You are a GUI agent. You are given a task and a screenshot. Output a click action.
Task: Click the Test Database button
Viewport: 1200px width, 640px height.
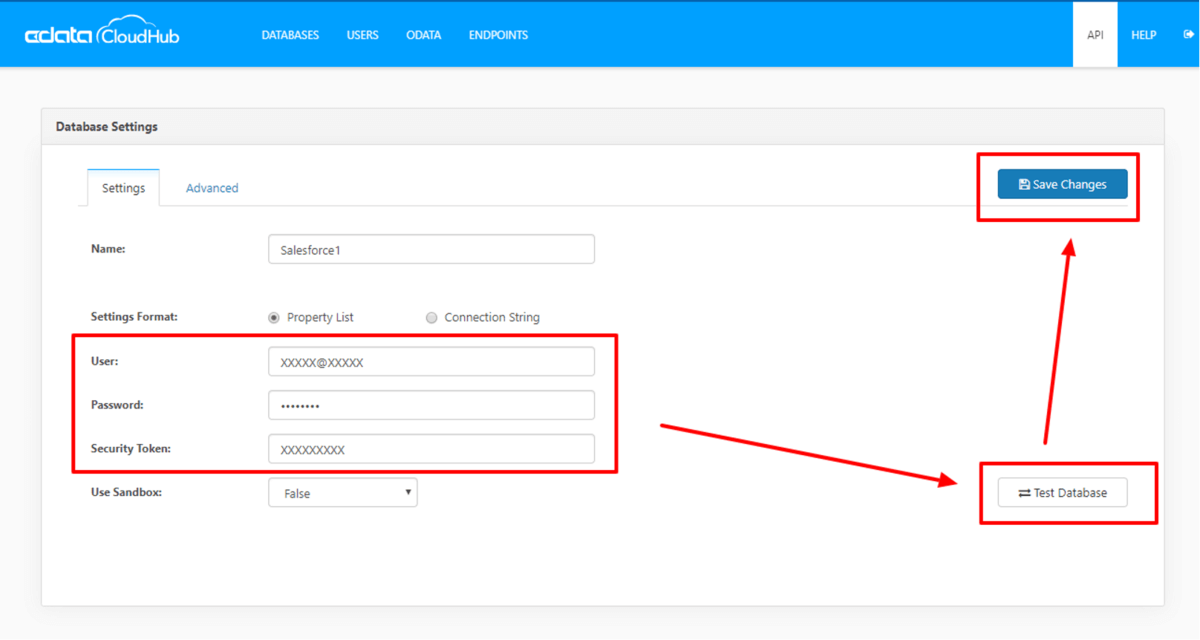[x=1062, y=492]
